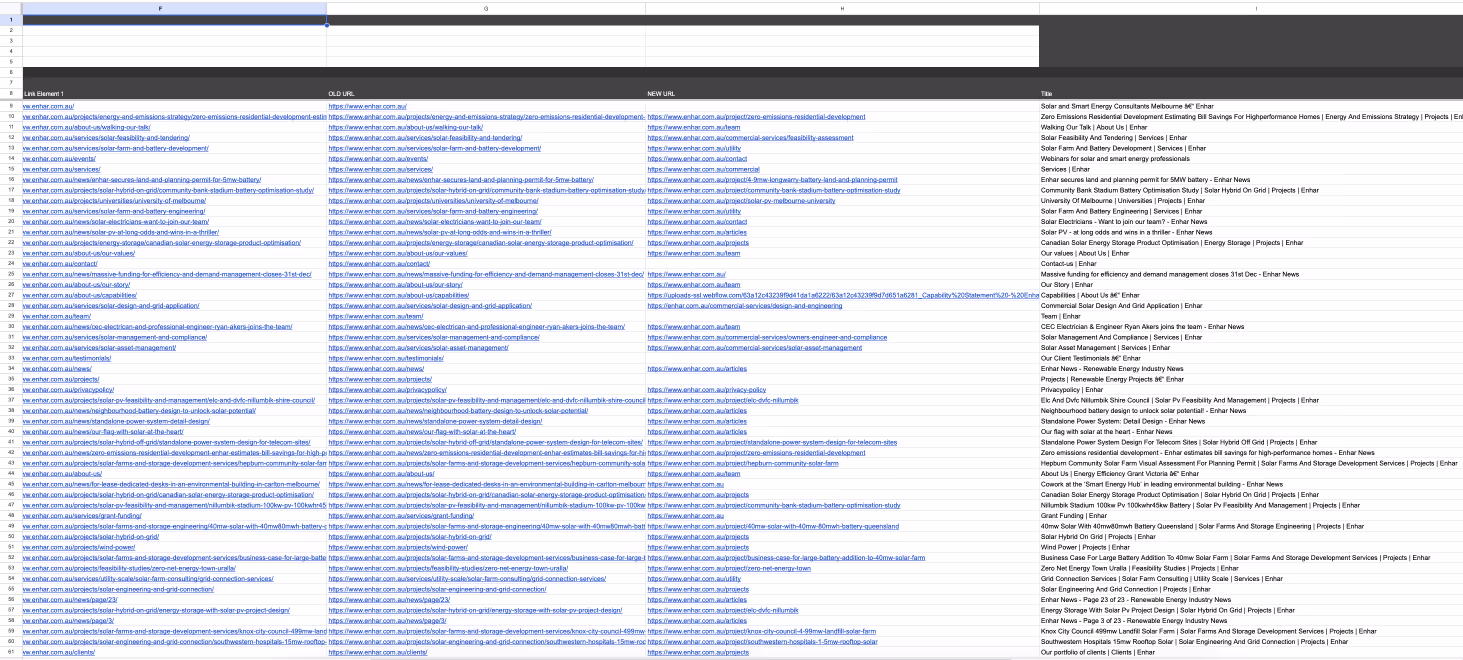Click row number 25 header

click(10, 274)
